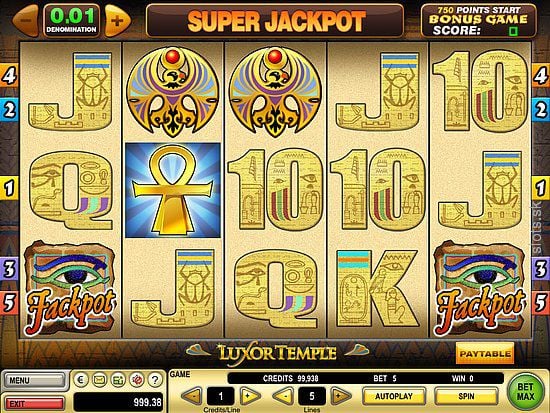Increase credits per line
This screenshot has height=413, width=550.
250,396
